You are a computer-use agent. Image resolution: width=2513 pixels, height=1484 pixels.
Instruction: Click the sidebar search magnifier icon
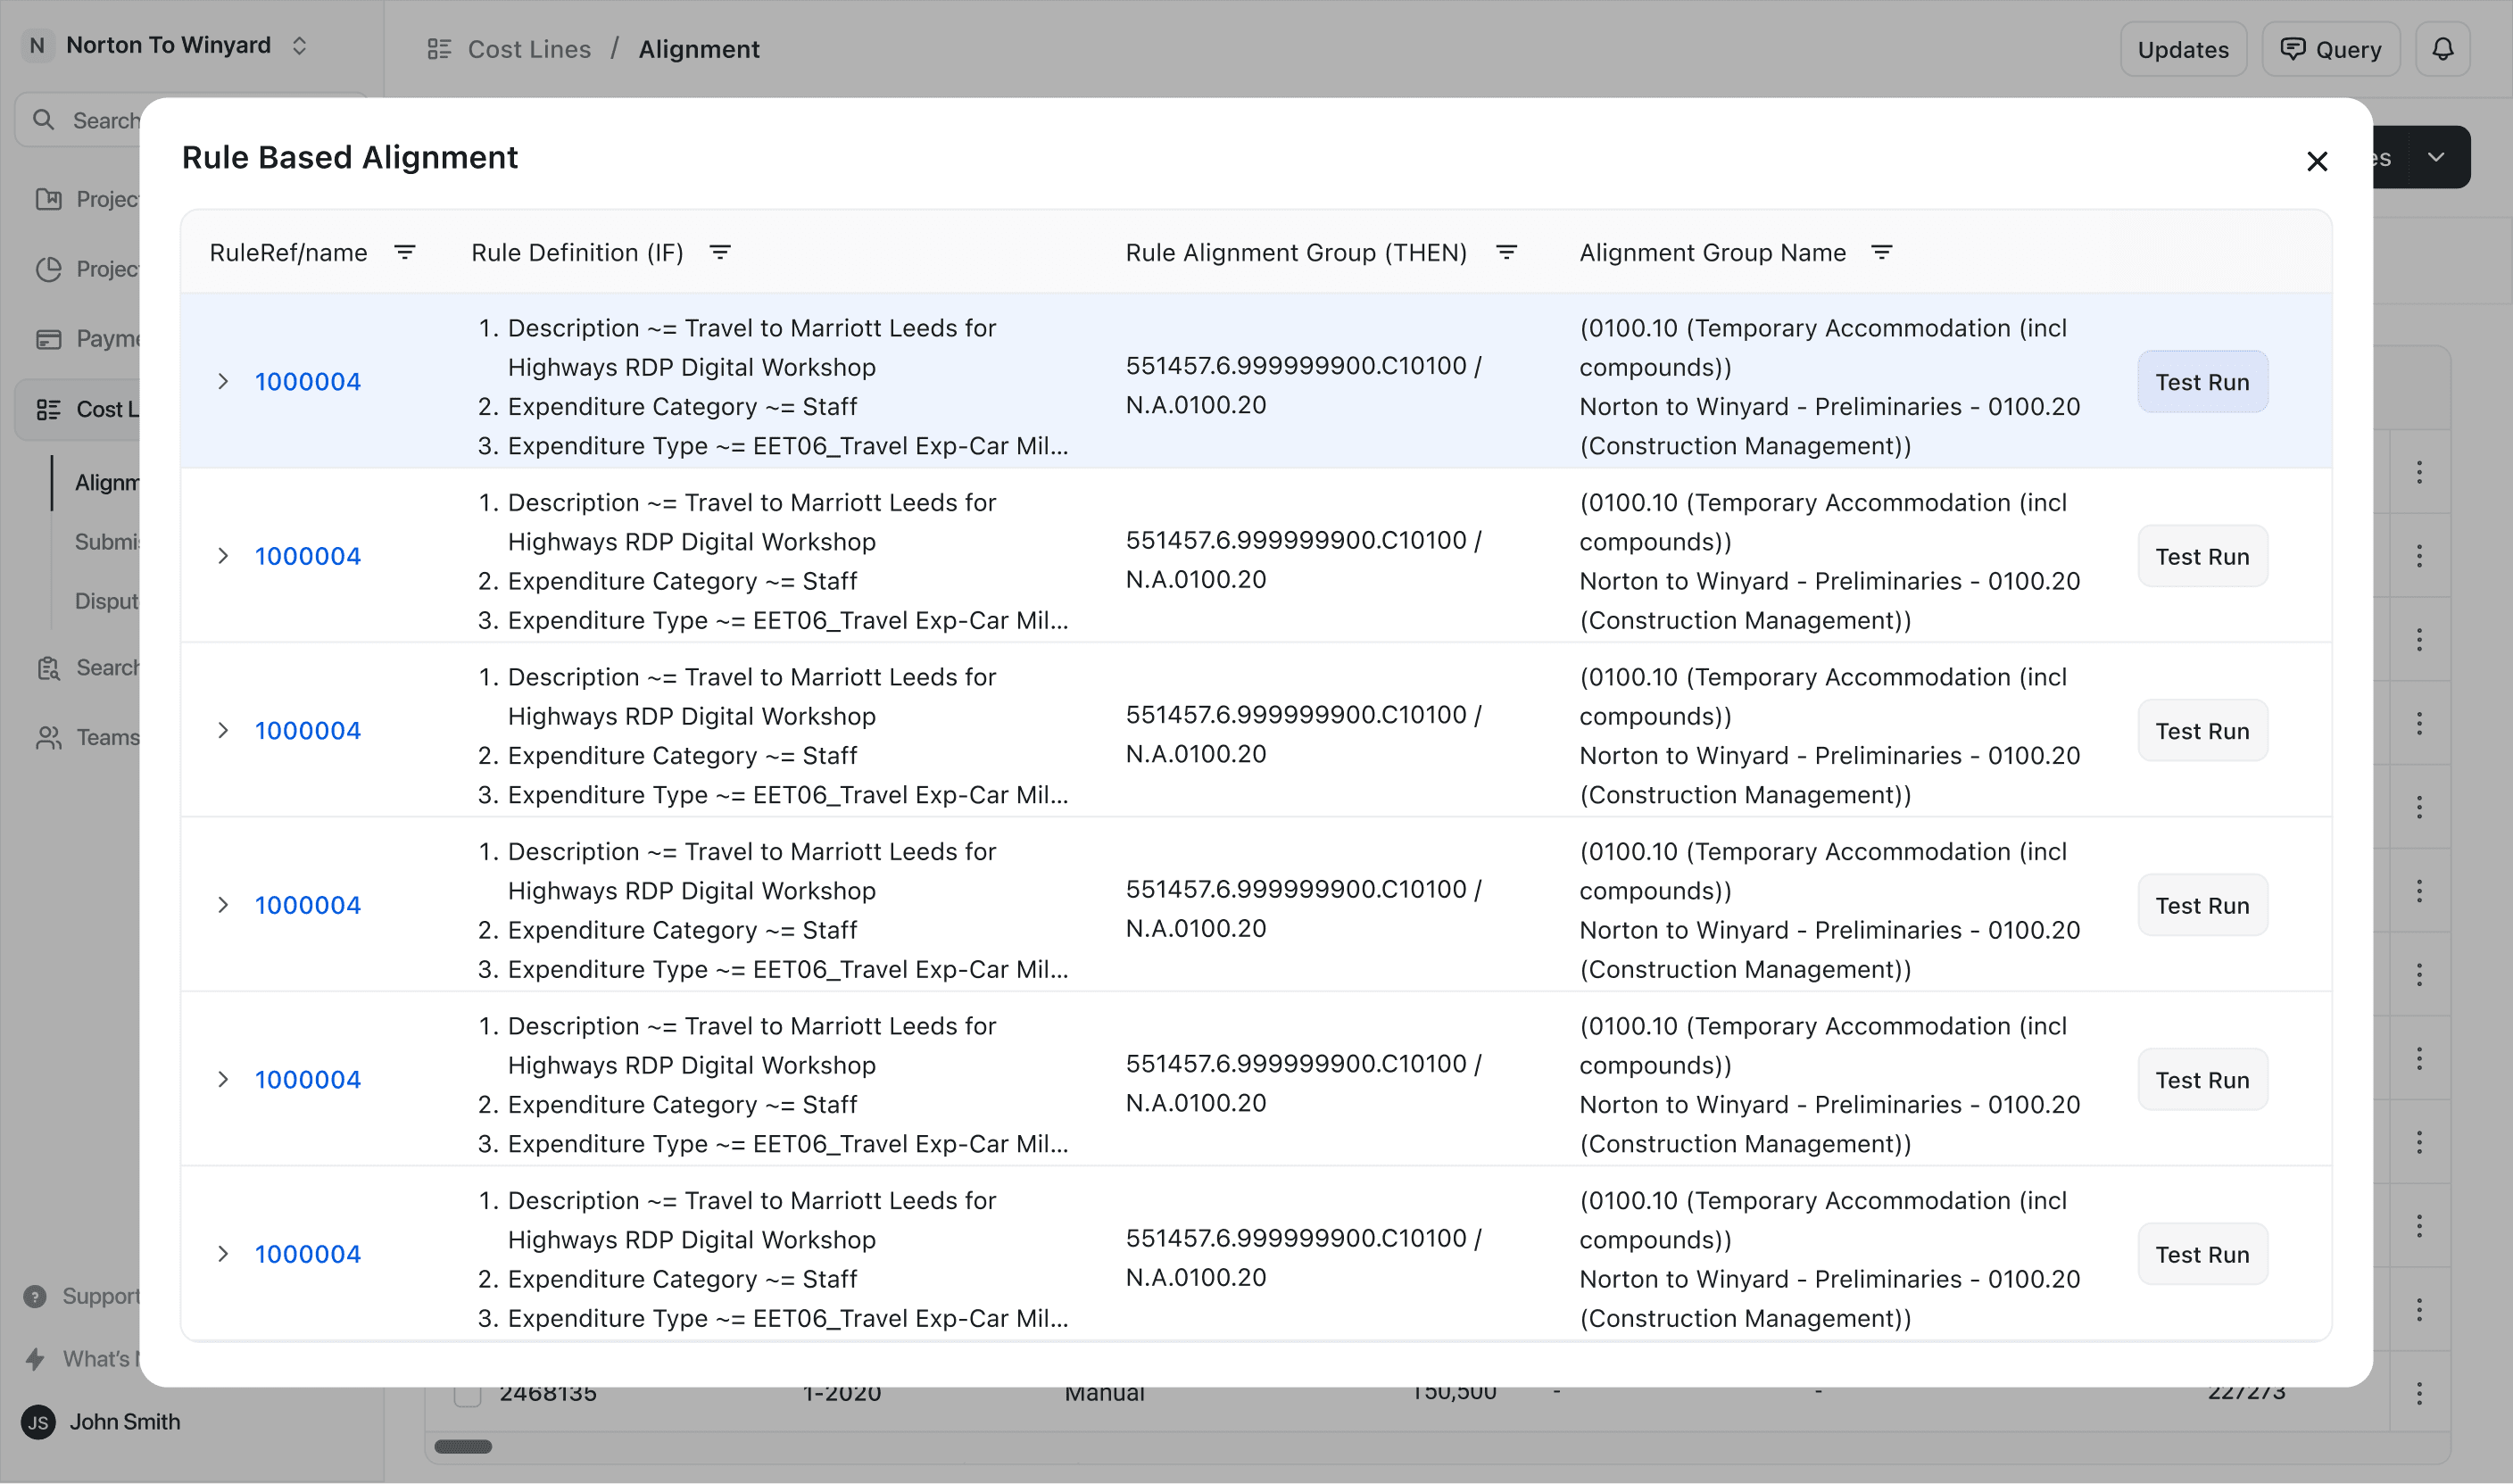[43, 120]
